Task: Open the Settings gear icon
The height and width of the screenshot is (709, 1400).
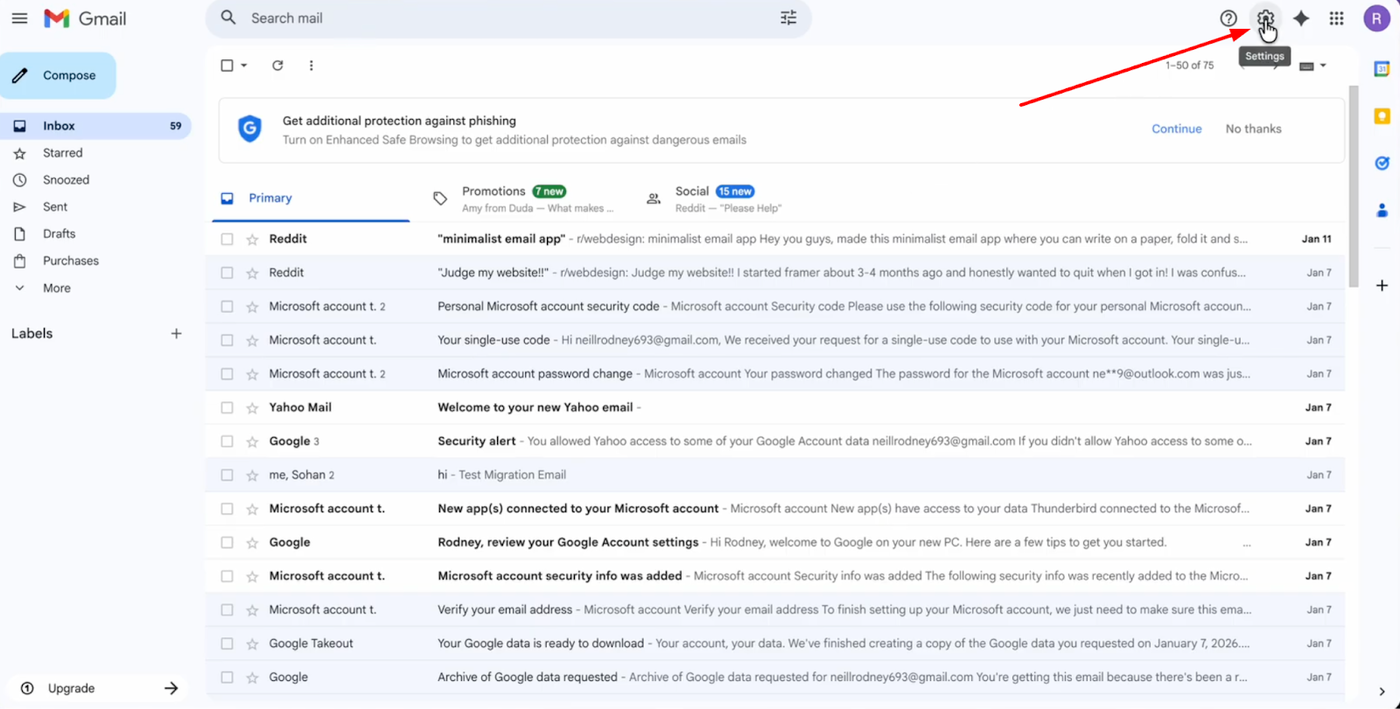Action: tap(1265, 18)
